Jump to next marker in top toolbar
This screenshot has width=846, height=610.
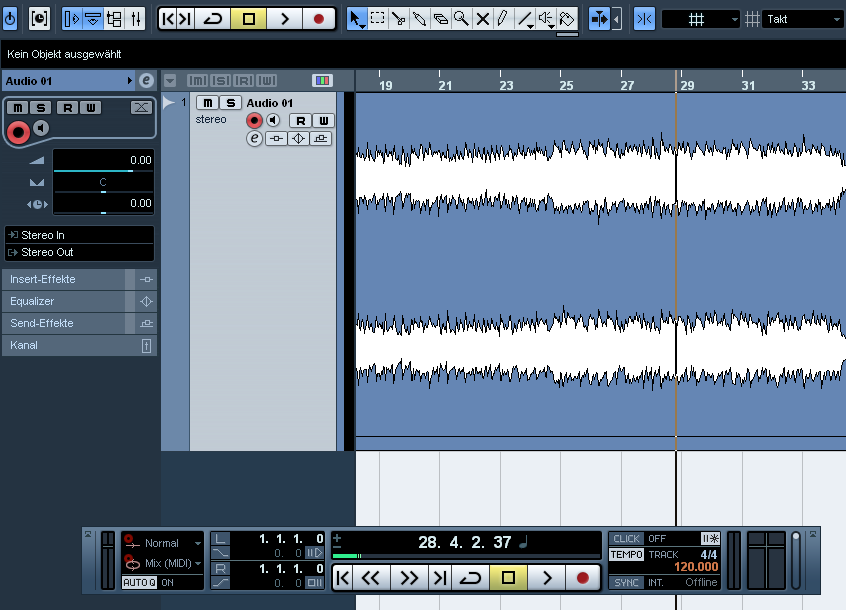click(186, 19)
